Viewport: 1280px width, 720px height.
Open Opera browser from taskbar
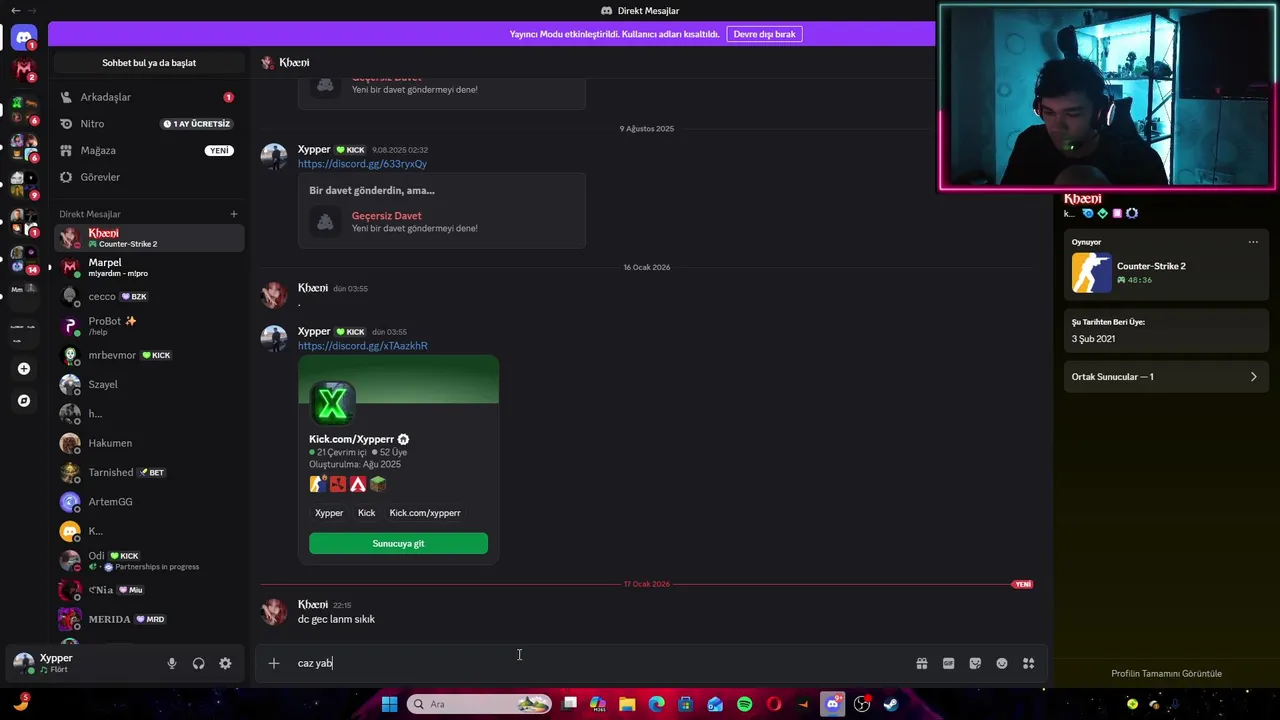click(773, 704)
